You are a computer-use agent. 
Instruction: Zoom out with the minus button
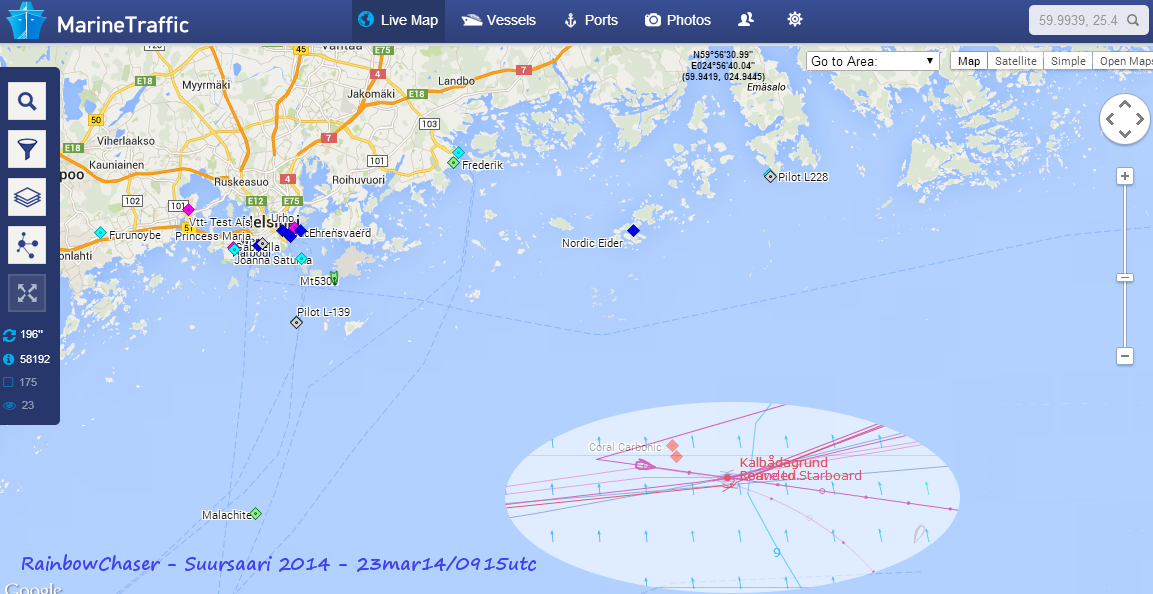1124,357
